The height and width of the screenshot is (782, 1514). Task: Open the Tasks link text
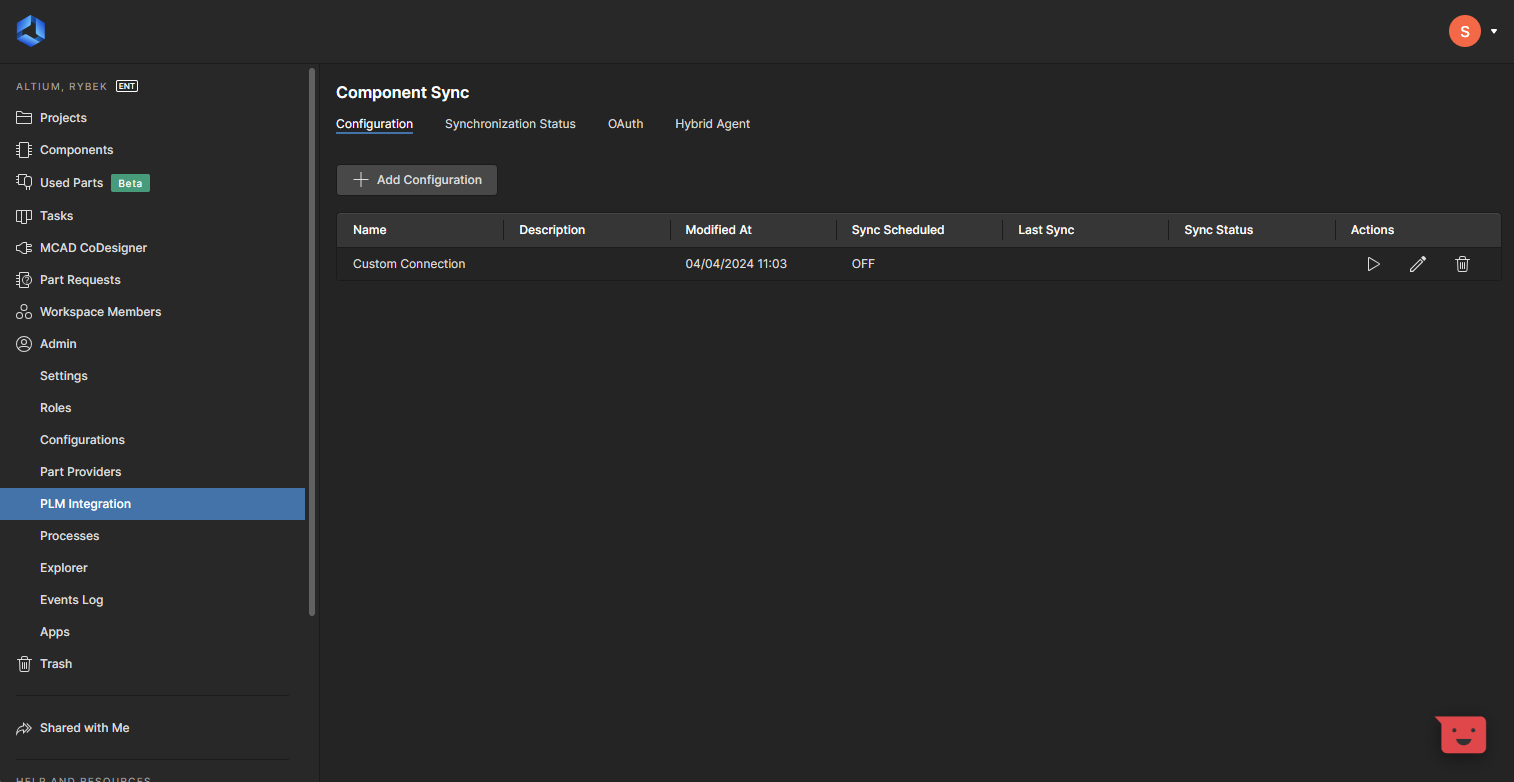tap(57, 216)
